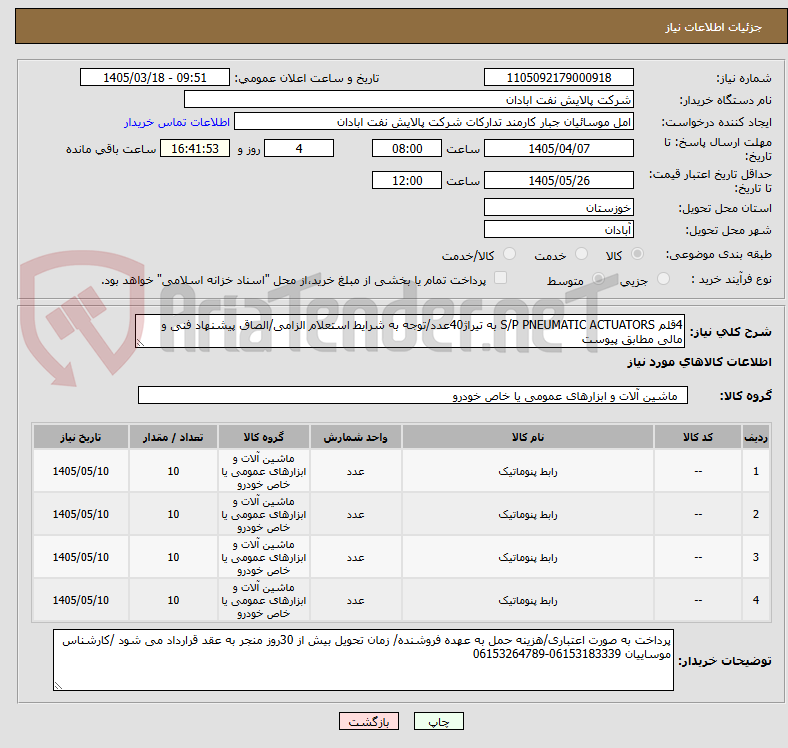
Task: Click the need number field 1105092179000918
Action: click(x=558, y=77)
